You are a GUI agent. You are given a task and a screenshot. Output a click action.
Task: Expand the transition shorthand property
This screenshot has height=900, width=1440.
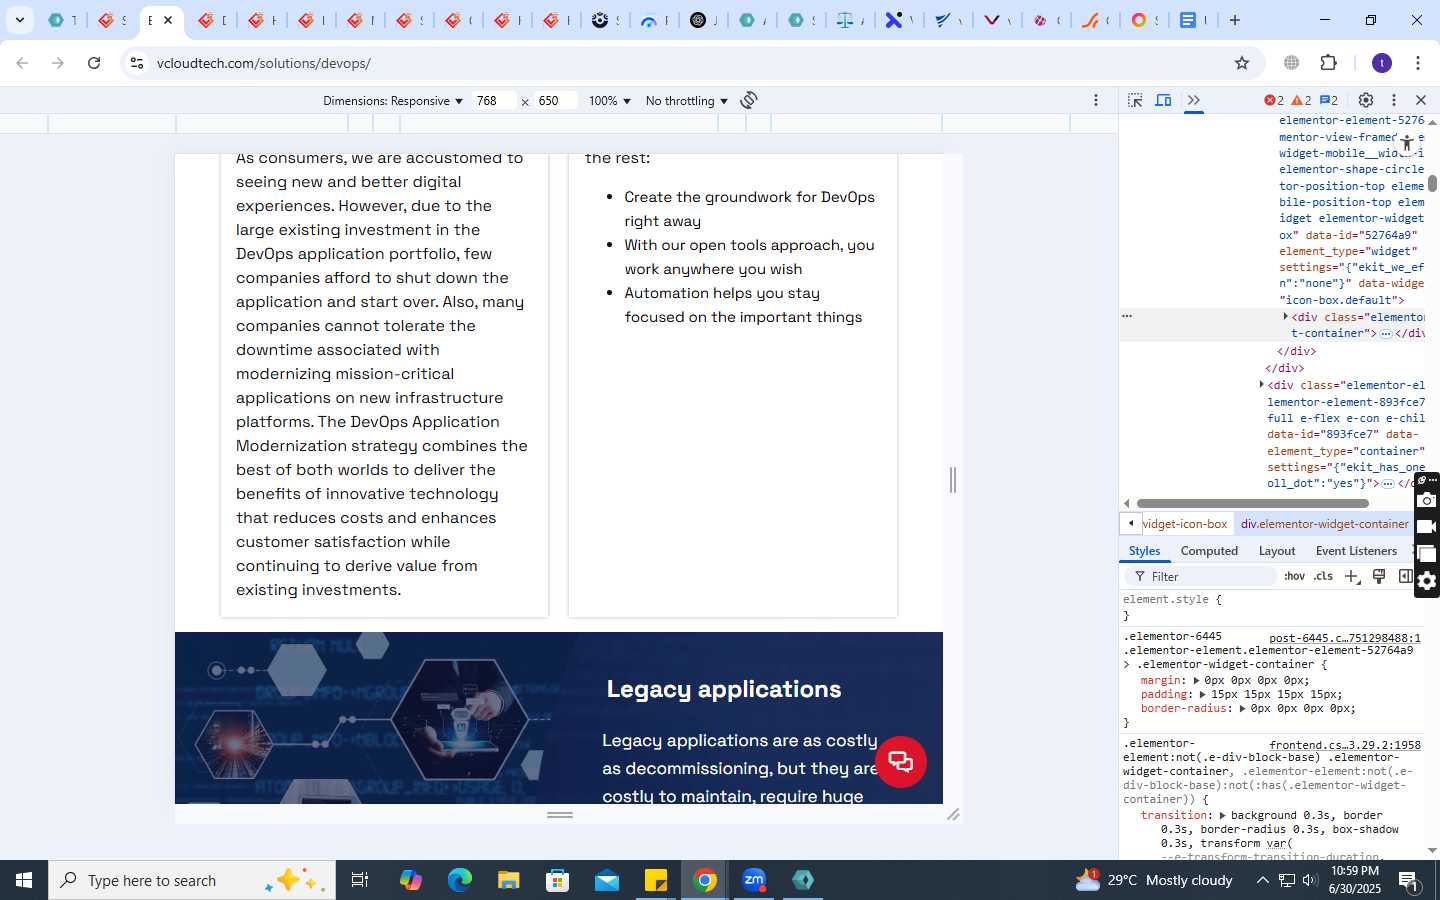(x=1223, y=816)
